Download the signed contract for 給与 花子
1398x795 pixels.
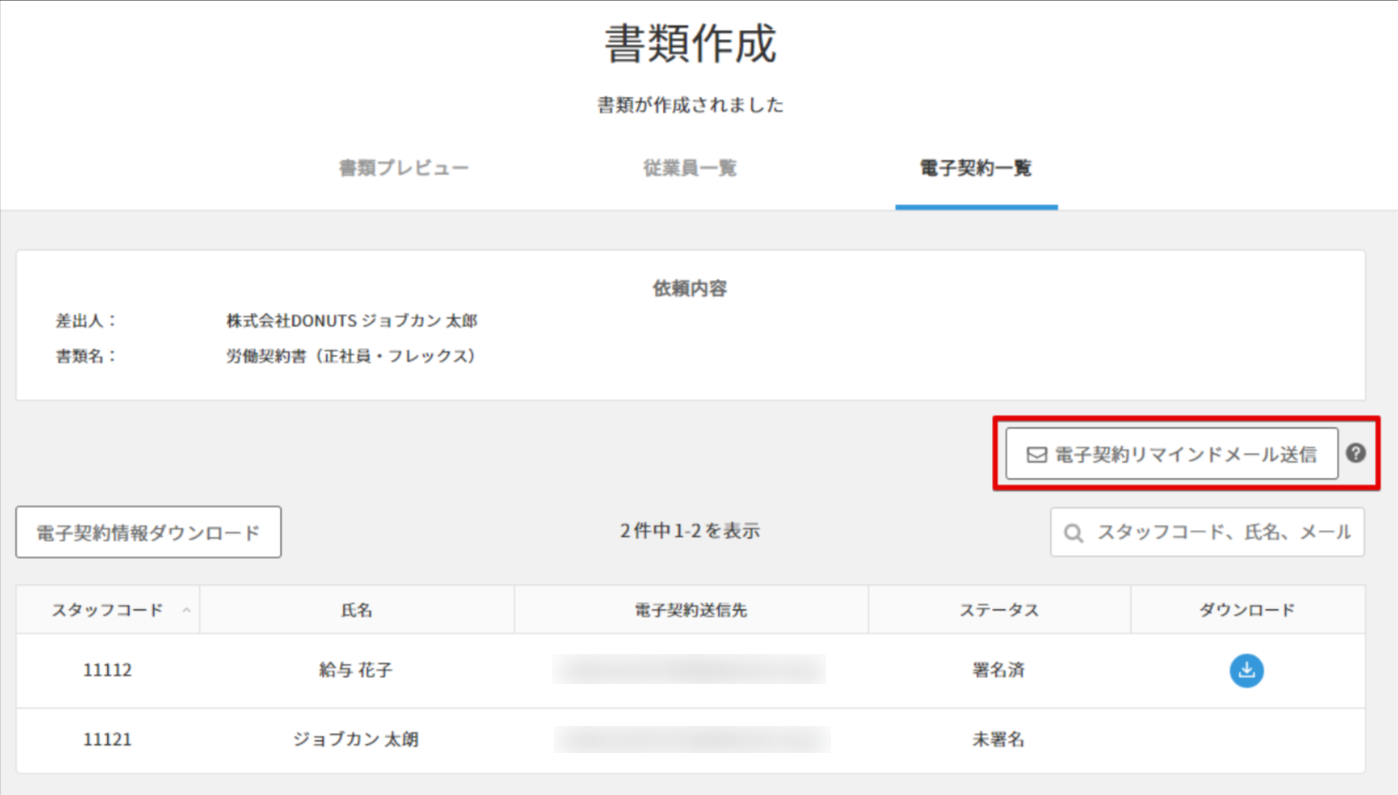1246,670
